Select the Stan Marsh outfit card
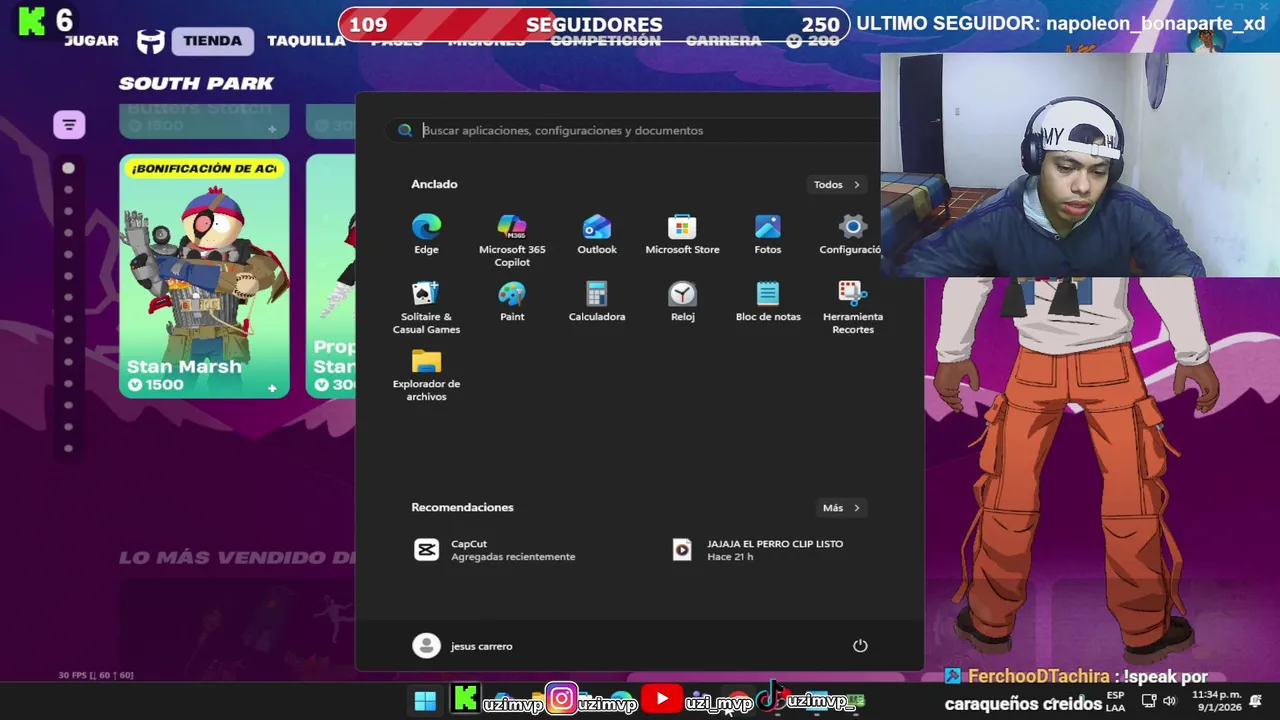1280x720 pixels. 204,276
